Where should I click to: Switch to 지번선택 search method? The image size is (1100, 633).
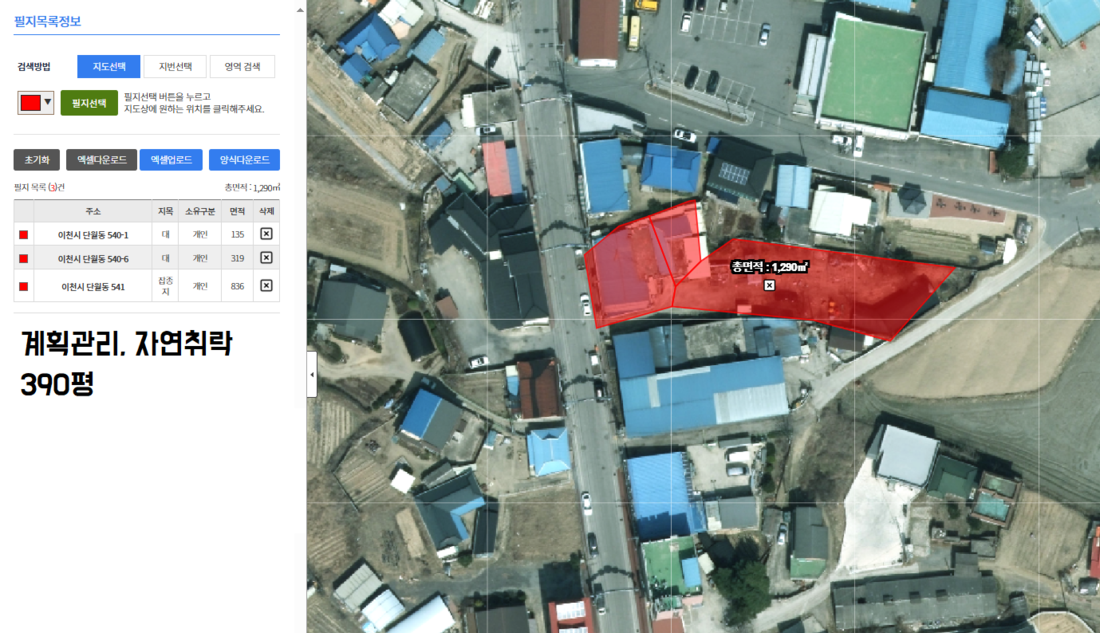click(x=175, y=67)
